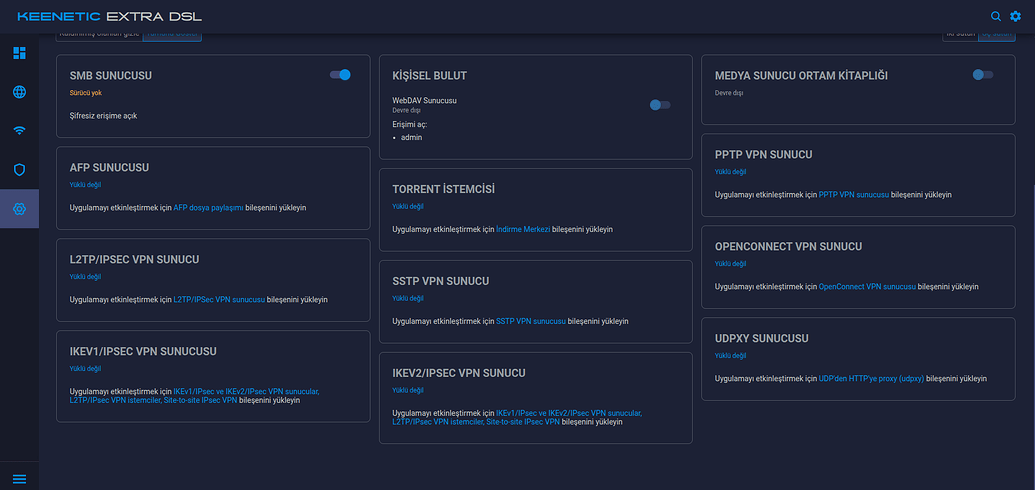Open the security shield section
The width and height of the screenshot is (1035, 490).
click(x=19, y=170)
